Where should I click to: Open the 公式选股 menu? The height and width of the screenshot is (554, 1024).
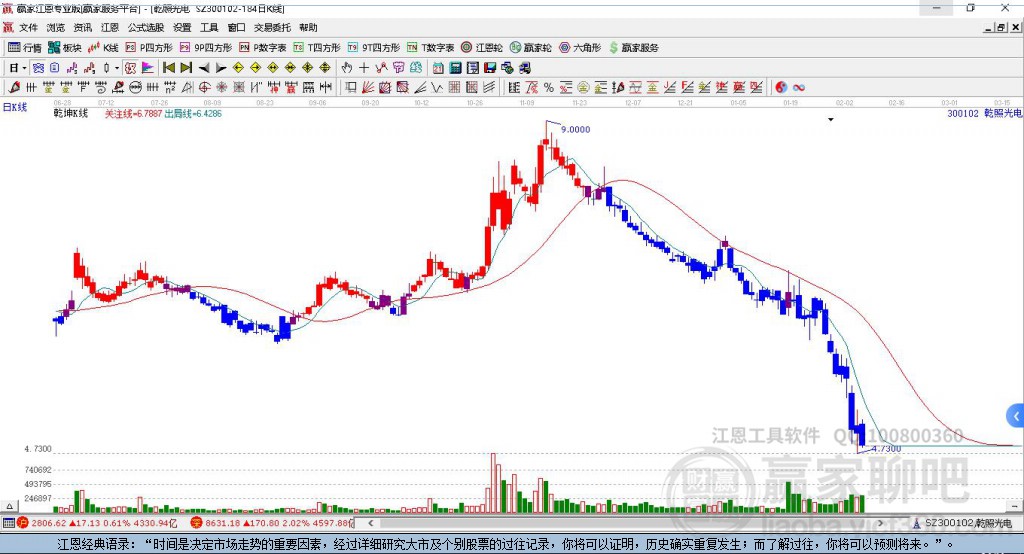click(146, 27)
